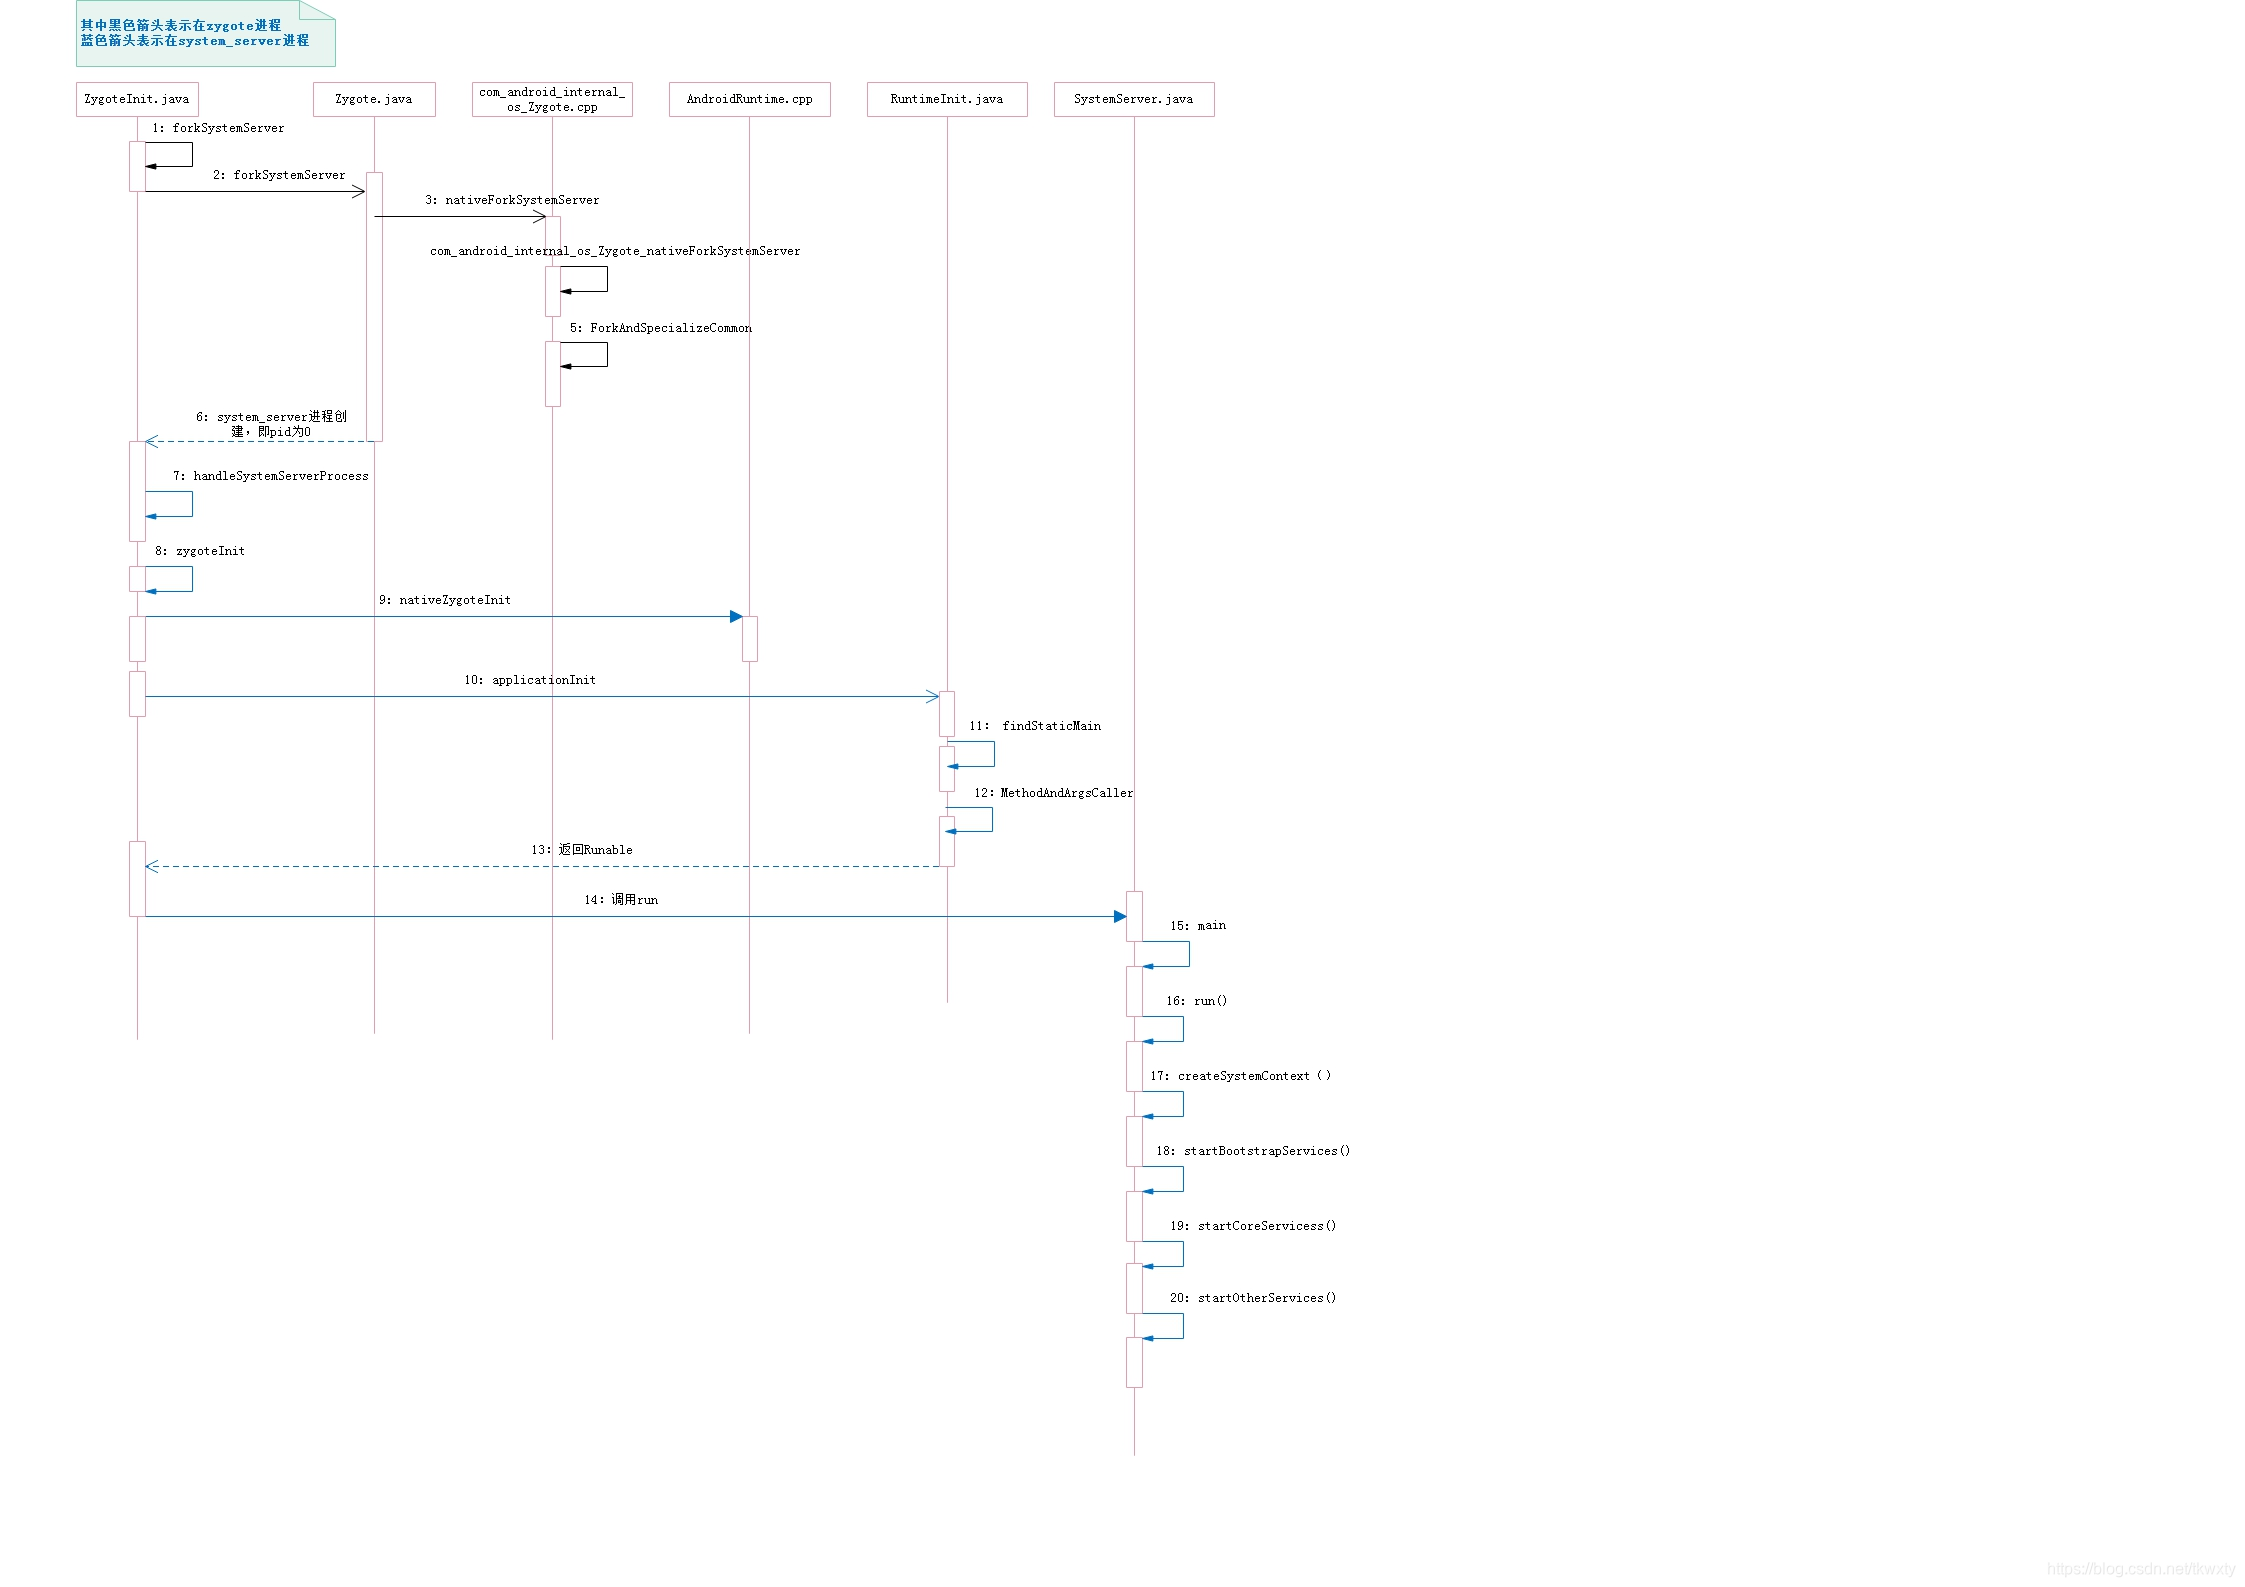Click the '9: nativeZygoteInit' message label
This screenshot has height=1587, width=2245.
pos(445,600)
